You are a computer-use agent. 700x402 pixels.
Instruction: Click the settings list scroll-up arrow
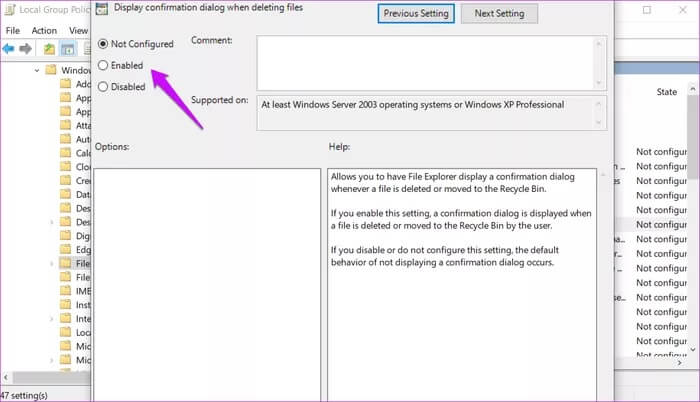693,88
